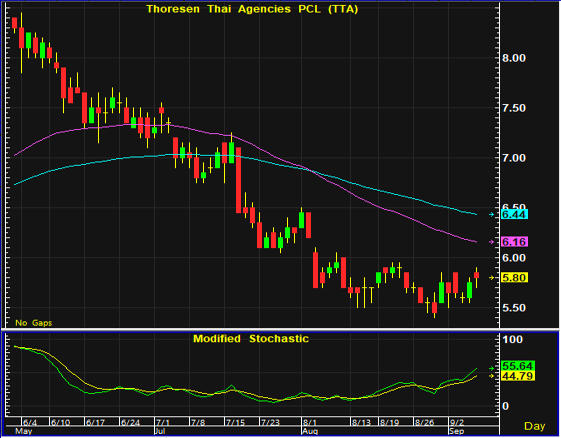Image resolution: width=561 pixels, height=438 pixels.
Task: Click the yellow arrow beside 44.79
Action: (x=492, y=376)
